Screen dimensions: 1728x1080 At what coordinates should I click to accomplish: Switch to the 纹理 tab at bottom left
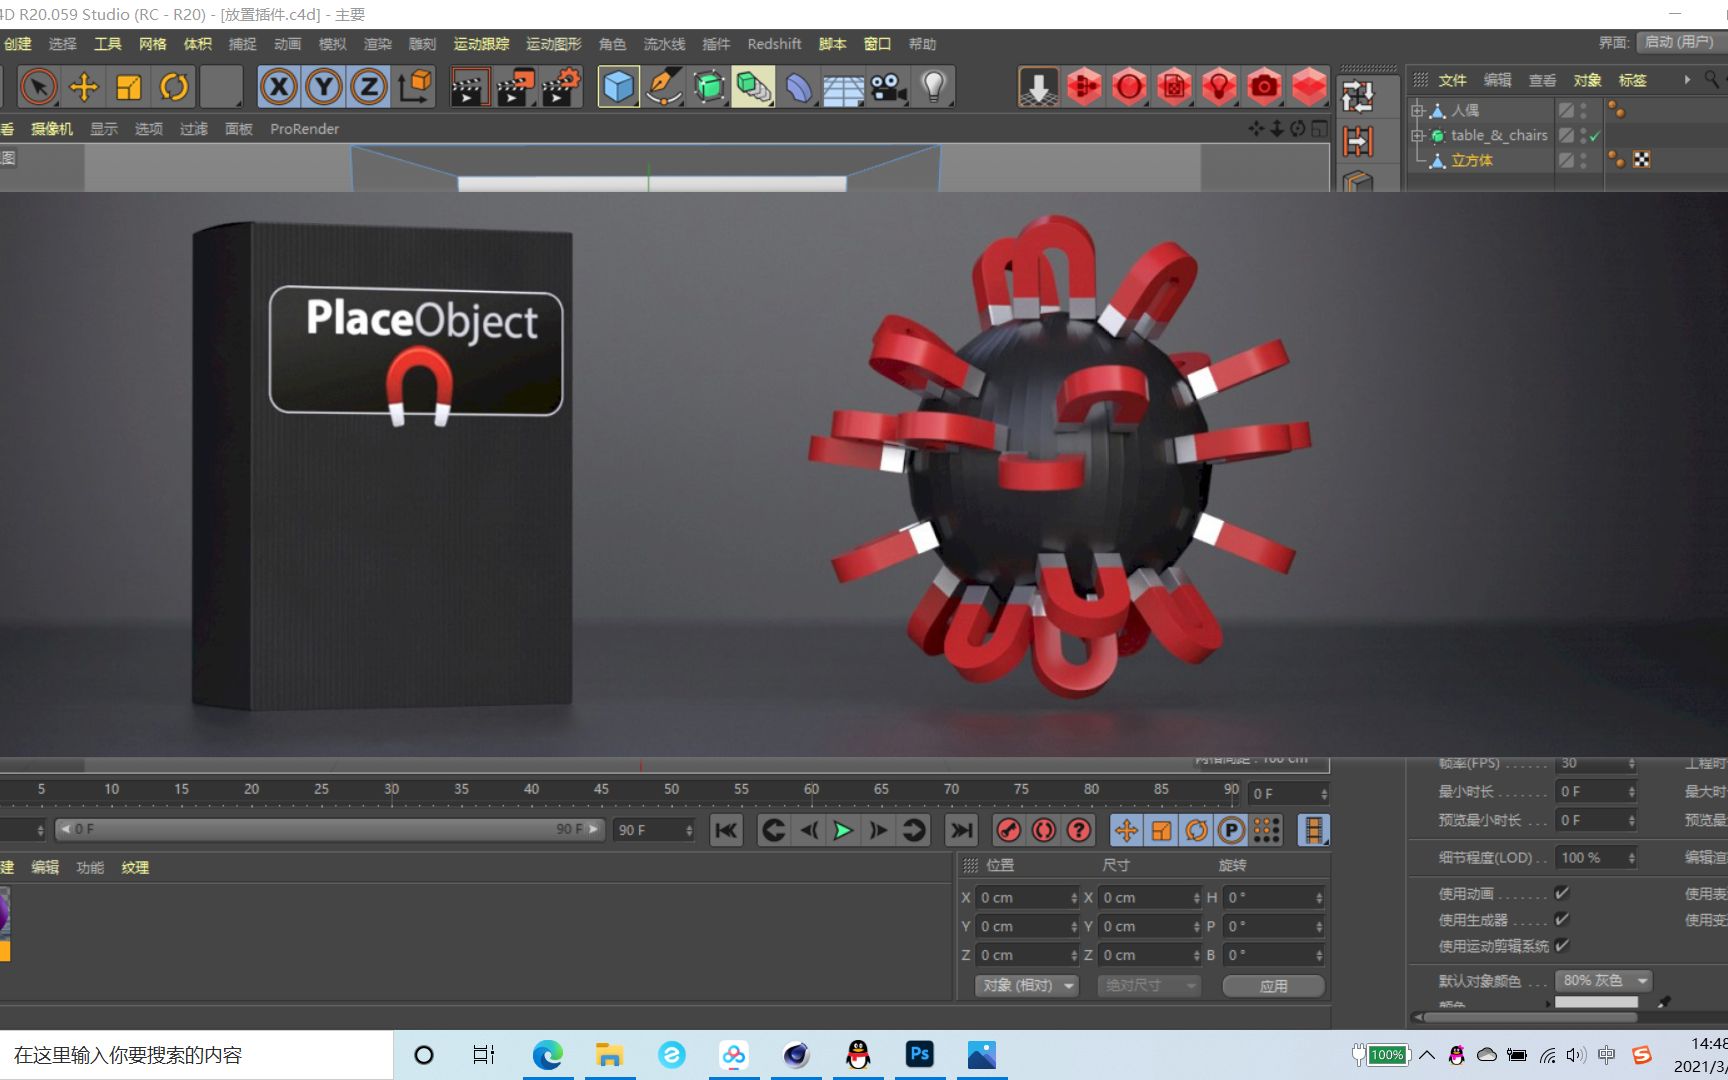135,867
